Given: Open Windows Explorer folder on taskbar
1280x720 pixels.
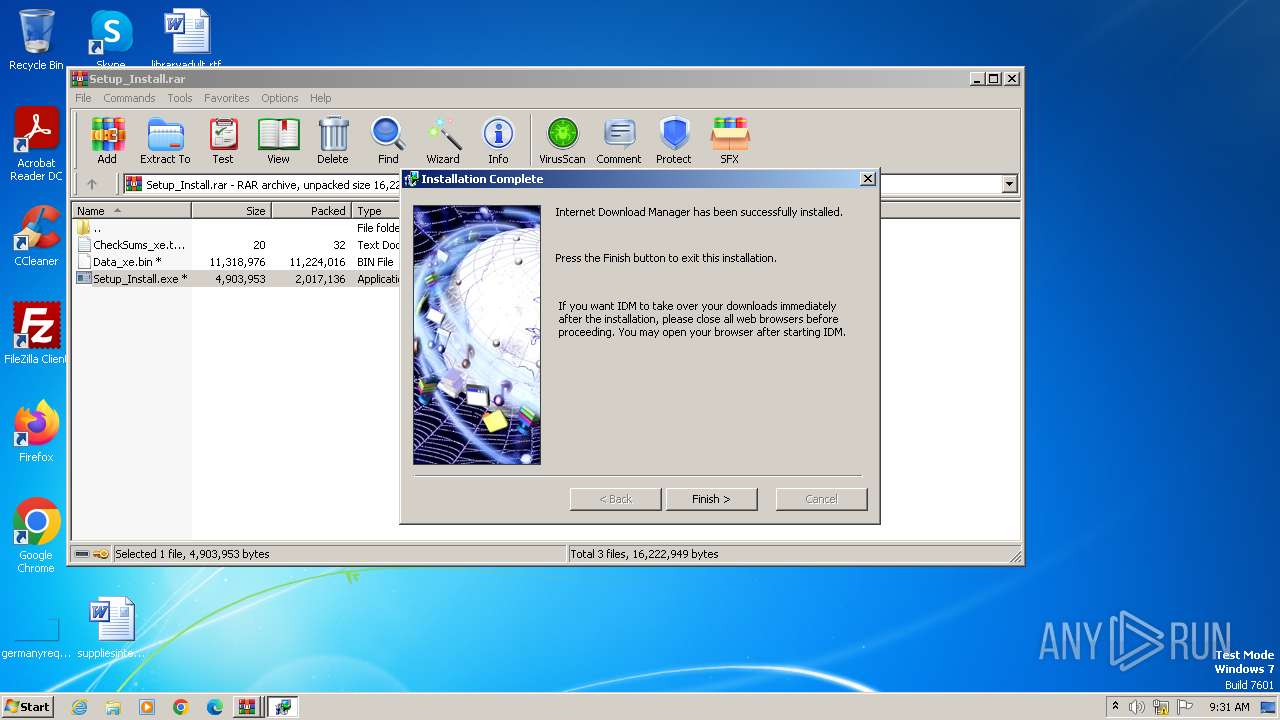Looking at the screenshot, I should (113, 707).
